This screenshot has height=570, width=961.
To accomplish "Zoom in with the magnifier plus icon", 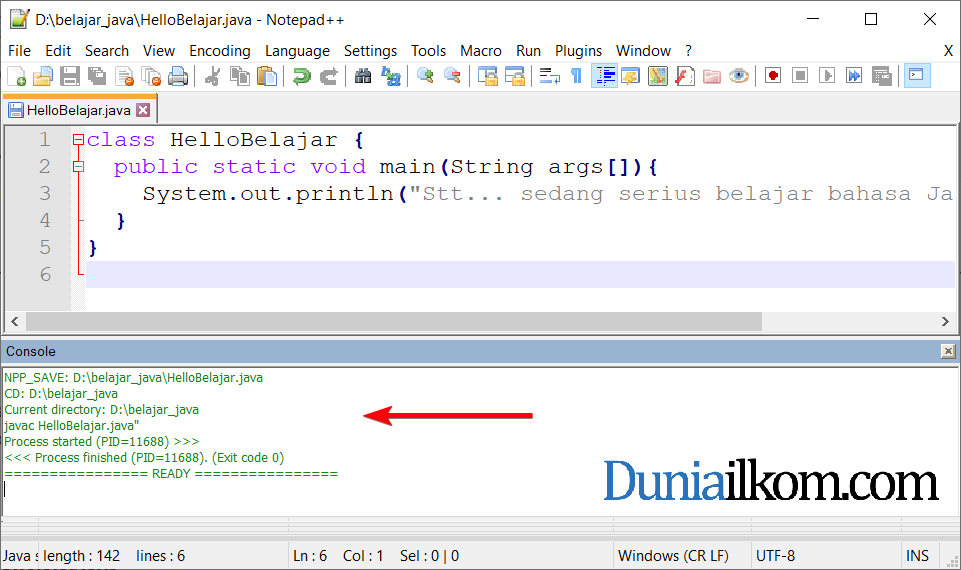I will [x=425, y=76].
